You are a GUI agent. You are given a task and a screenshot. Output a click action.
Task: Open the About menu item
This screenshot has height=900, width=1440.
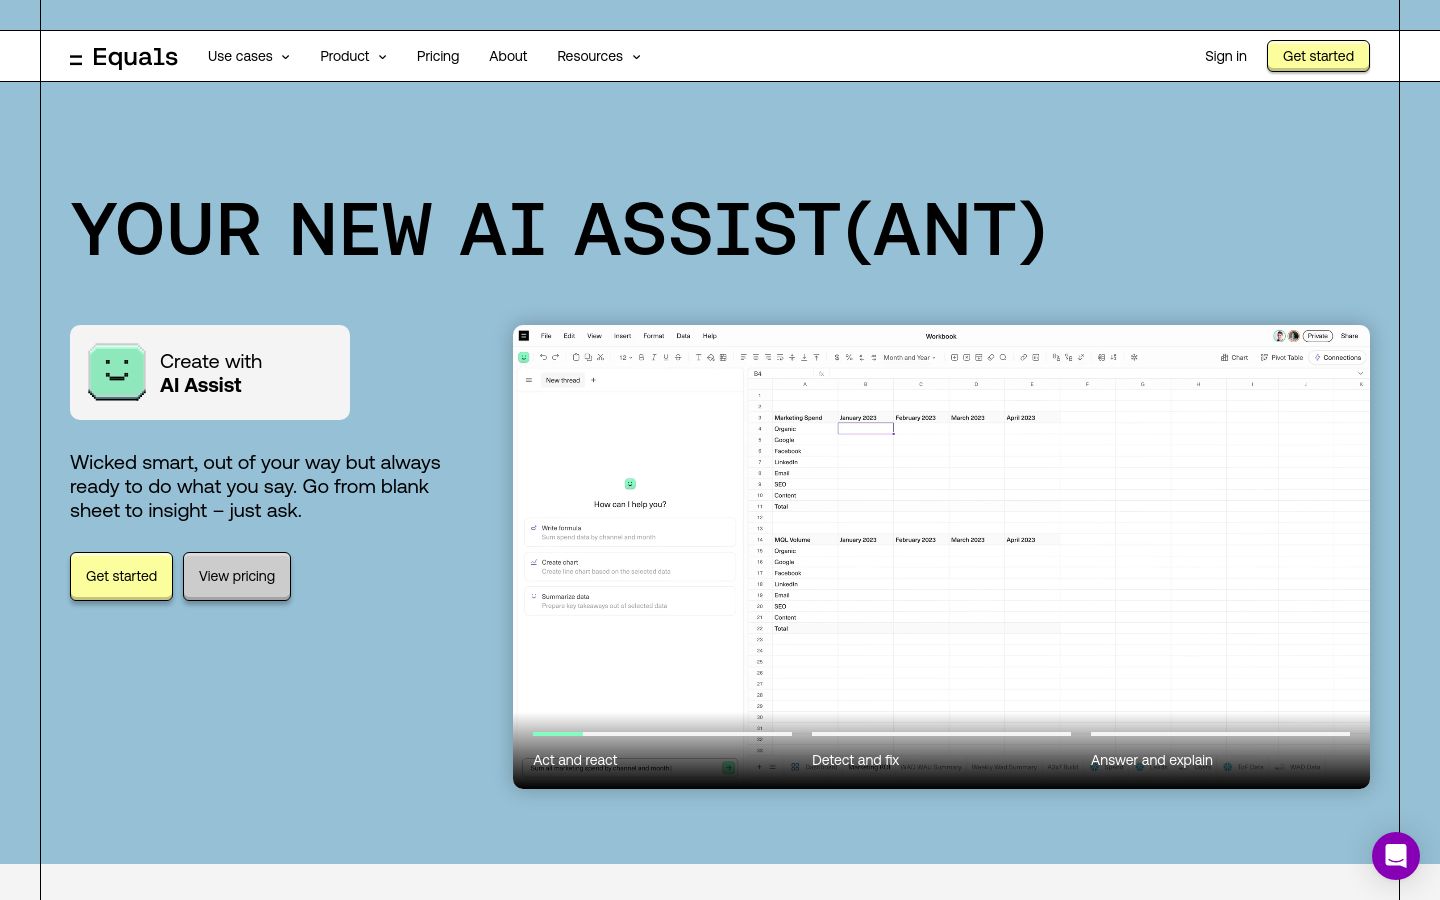tap(508, 56)
